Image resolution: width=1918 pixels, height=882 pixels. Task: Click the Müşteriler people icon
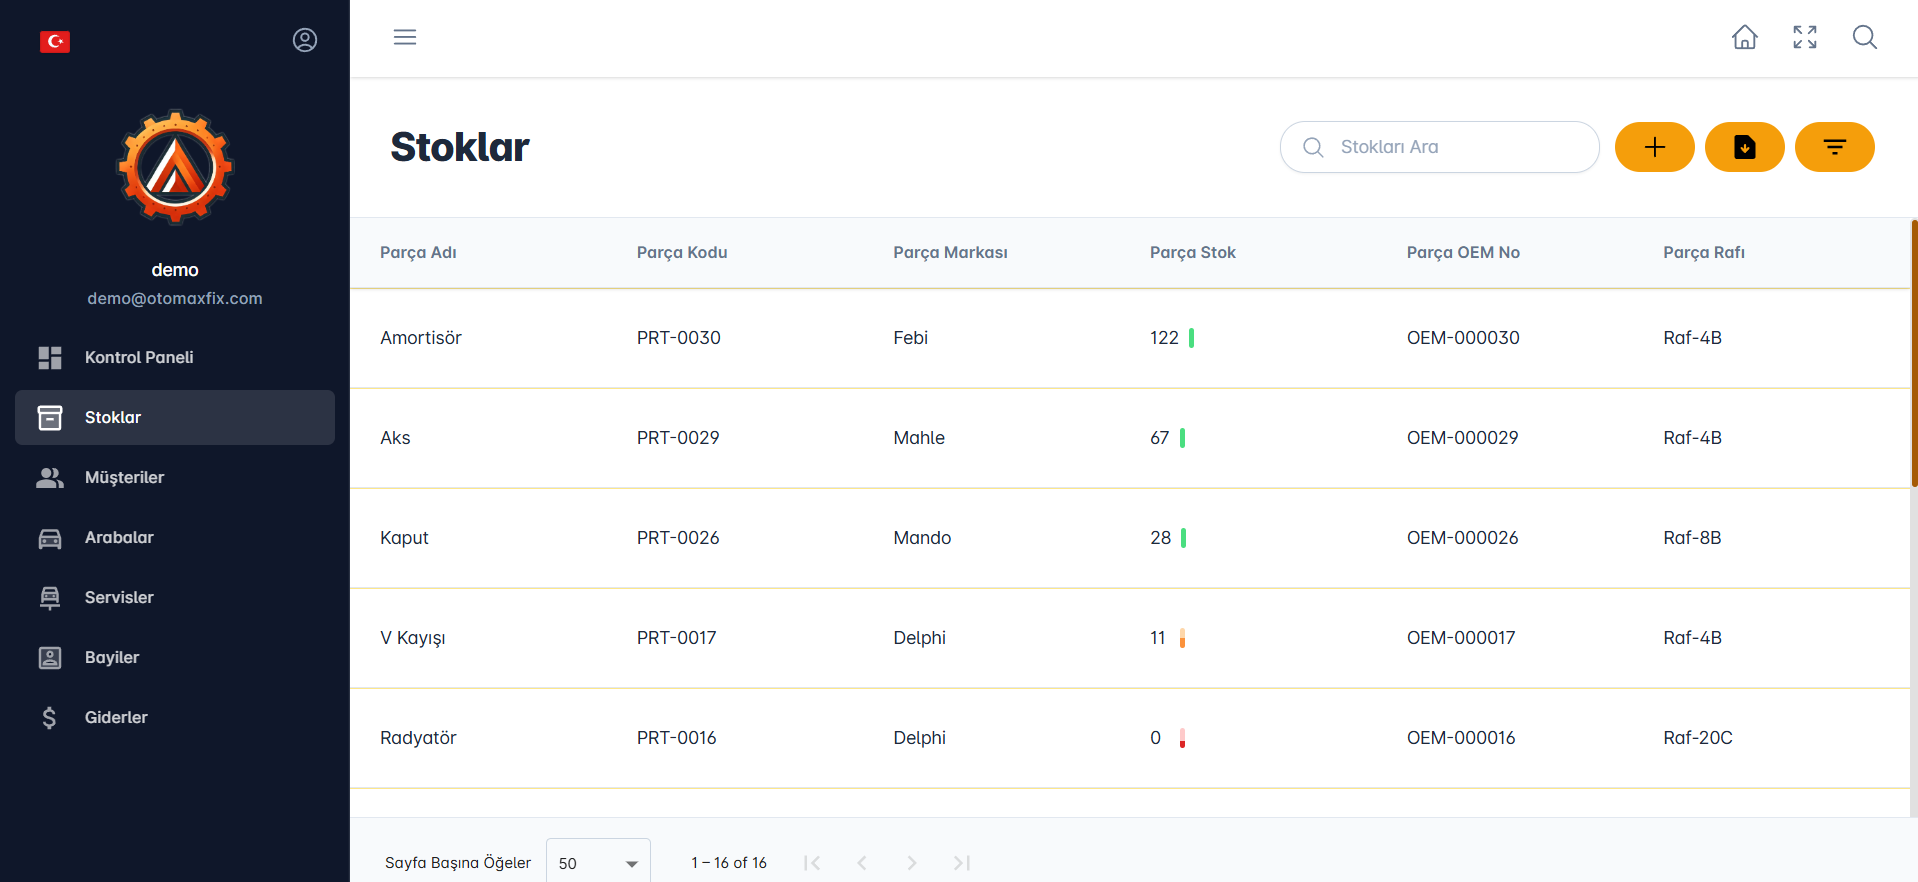pyautogui.click(x=50, y=478)
